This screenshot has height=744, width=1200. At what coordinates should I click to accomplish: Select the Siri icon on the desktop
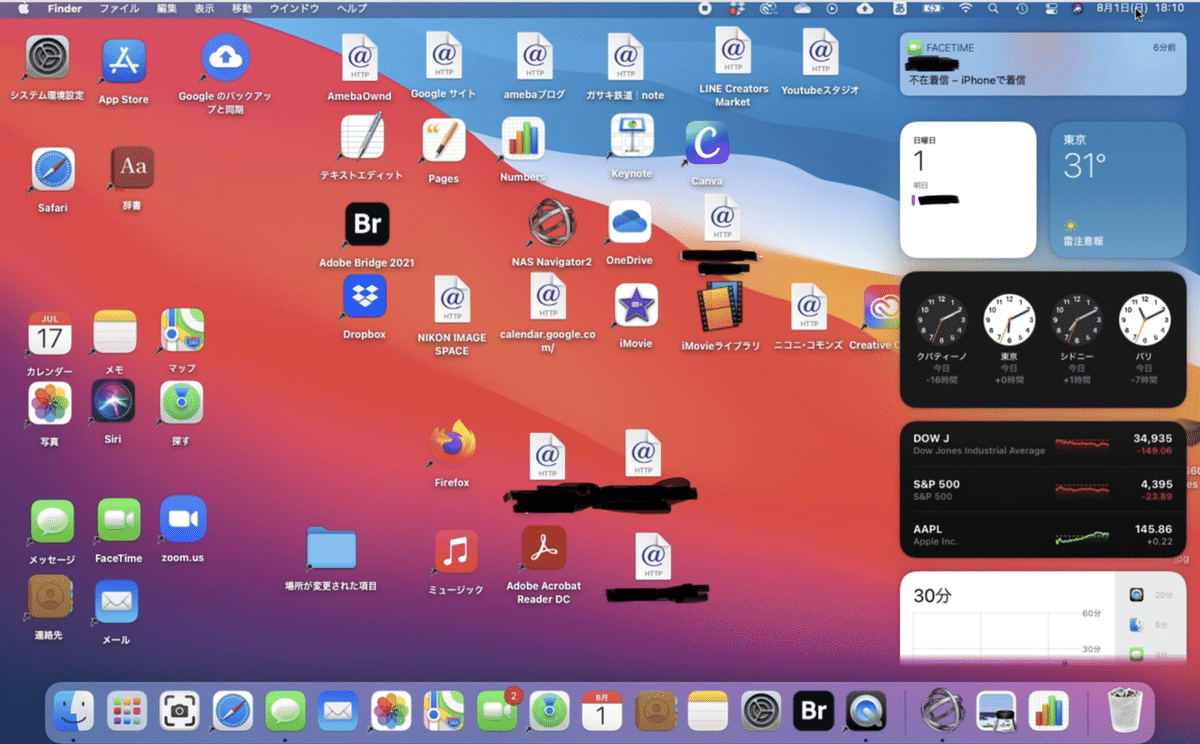coord(113,402)
